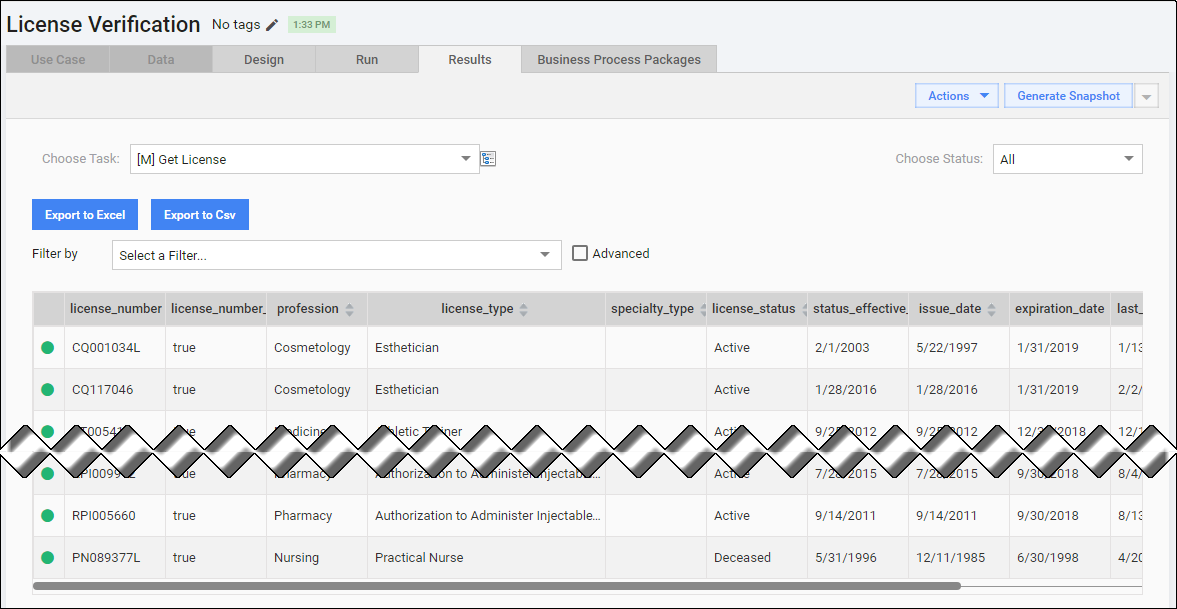Switch to the Design tab

pos(263,59)
